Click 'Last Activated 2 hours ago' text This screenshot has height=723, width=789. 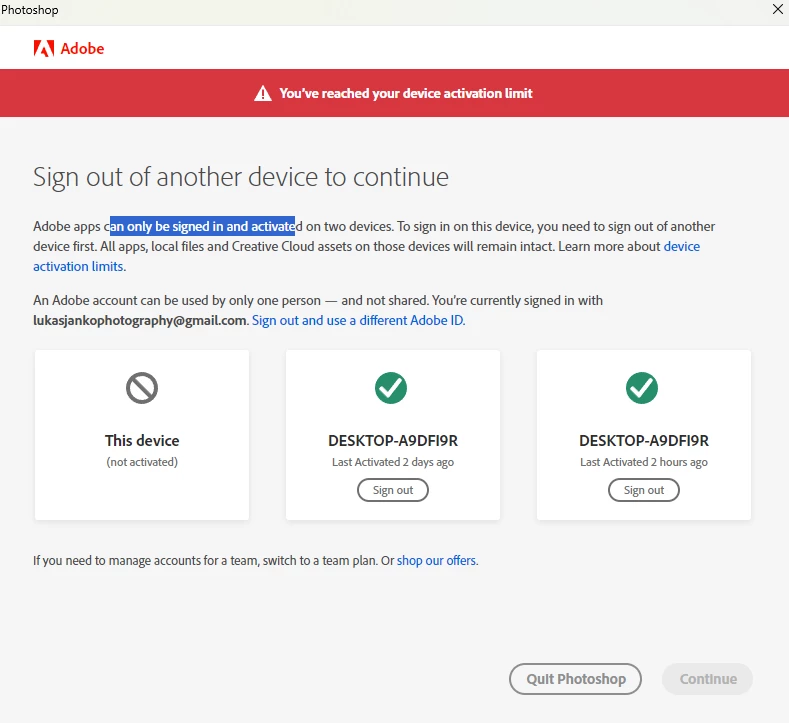pyautogui.click(x=644, y=462)
